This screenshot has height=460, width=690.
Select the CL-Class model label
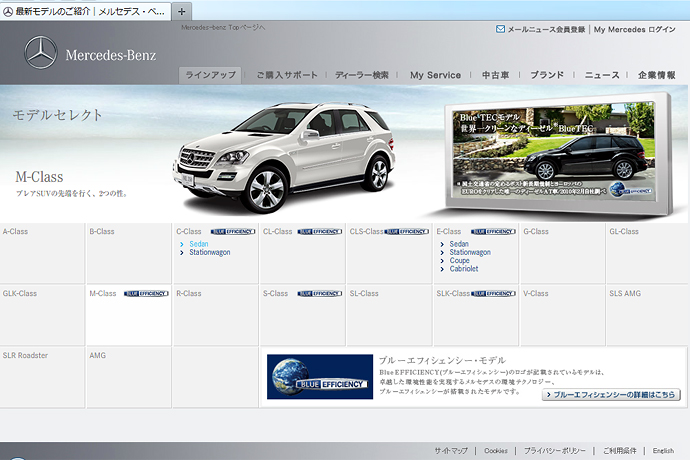(x=278, y=232)
